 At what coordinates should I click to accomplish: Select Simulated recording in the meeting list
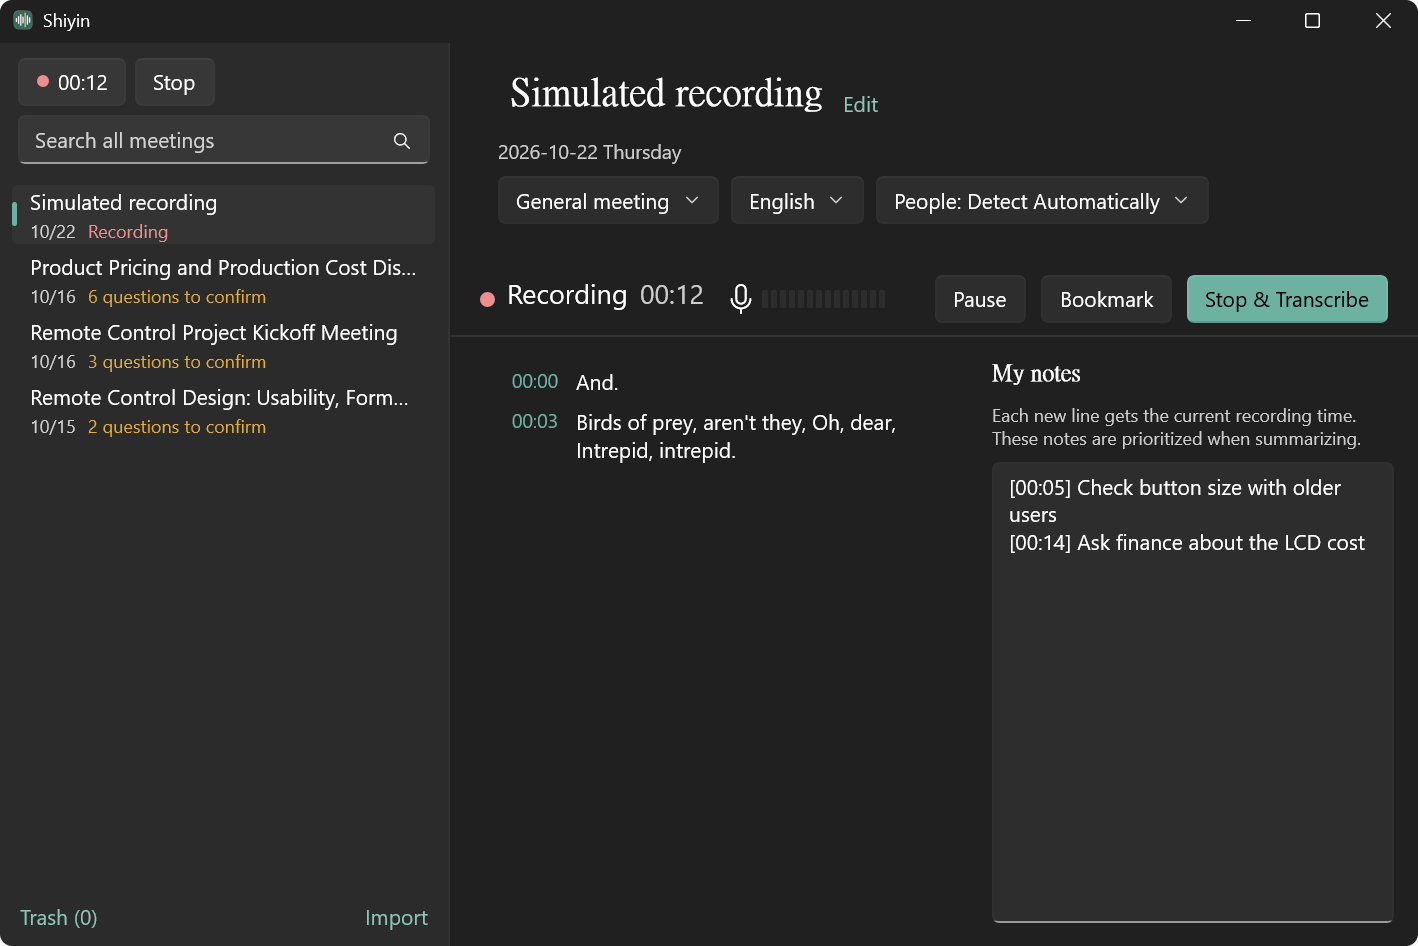point(223,215)
